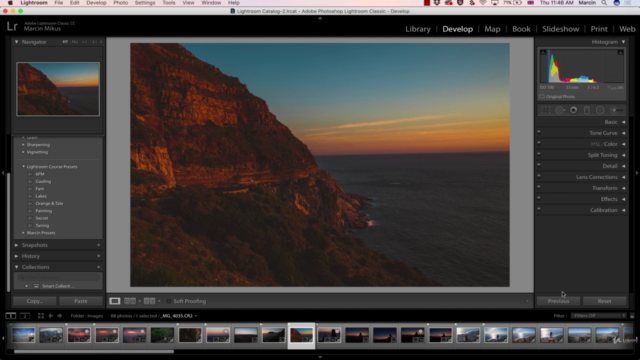Open macOS Spotlight search icon
Viewport: 640px width, 360px height.
point(604,3)
